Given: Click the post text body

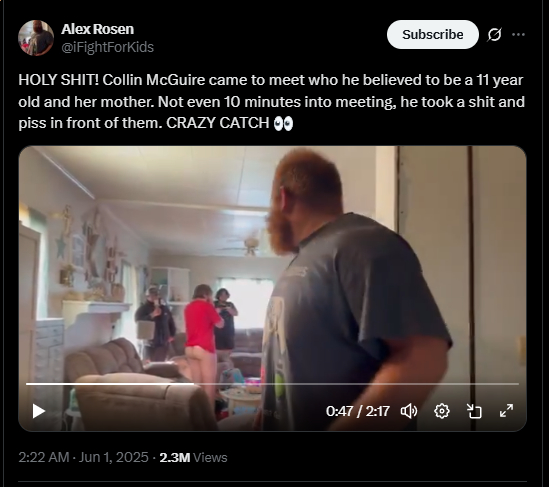Looking at the screenshot, I should tap(271, 102).
